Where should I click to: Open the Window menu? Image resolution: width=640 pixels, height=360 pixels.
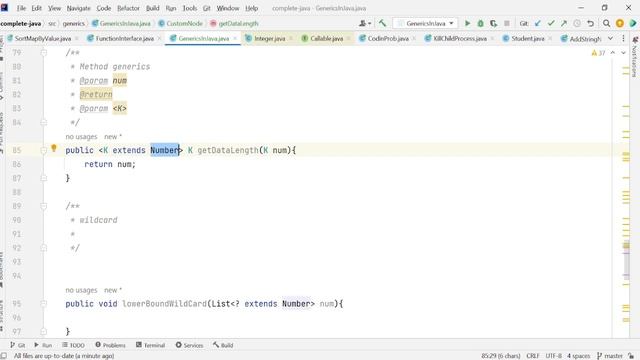(228, 8)
